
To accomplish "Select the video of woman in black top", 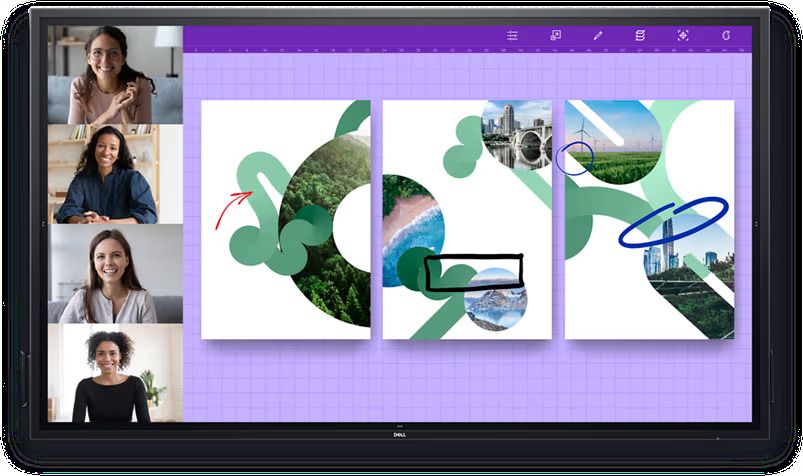I will coord(115,373).
